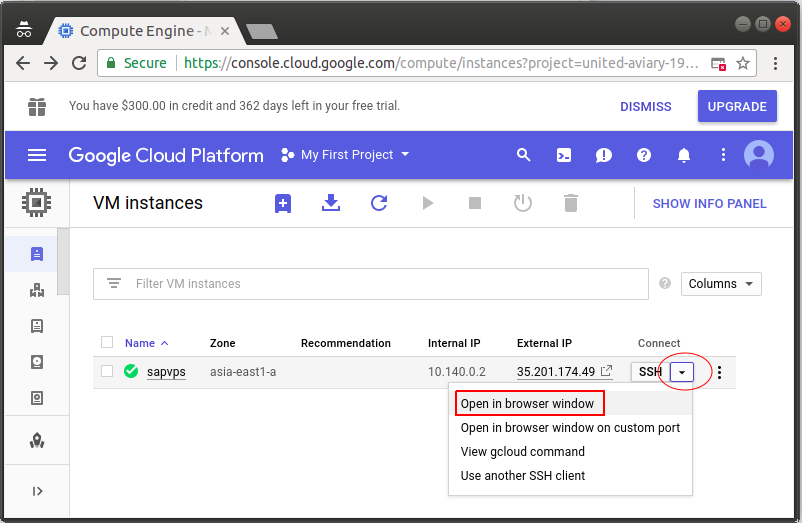Refresh the VM instances list

[379, 203]
